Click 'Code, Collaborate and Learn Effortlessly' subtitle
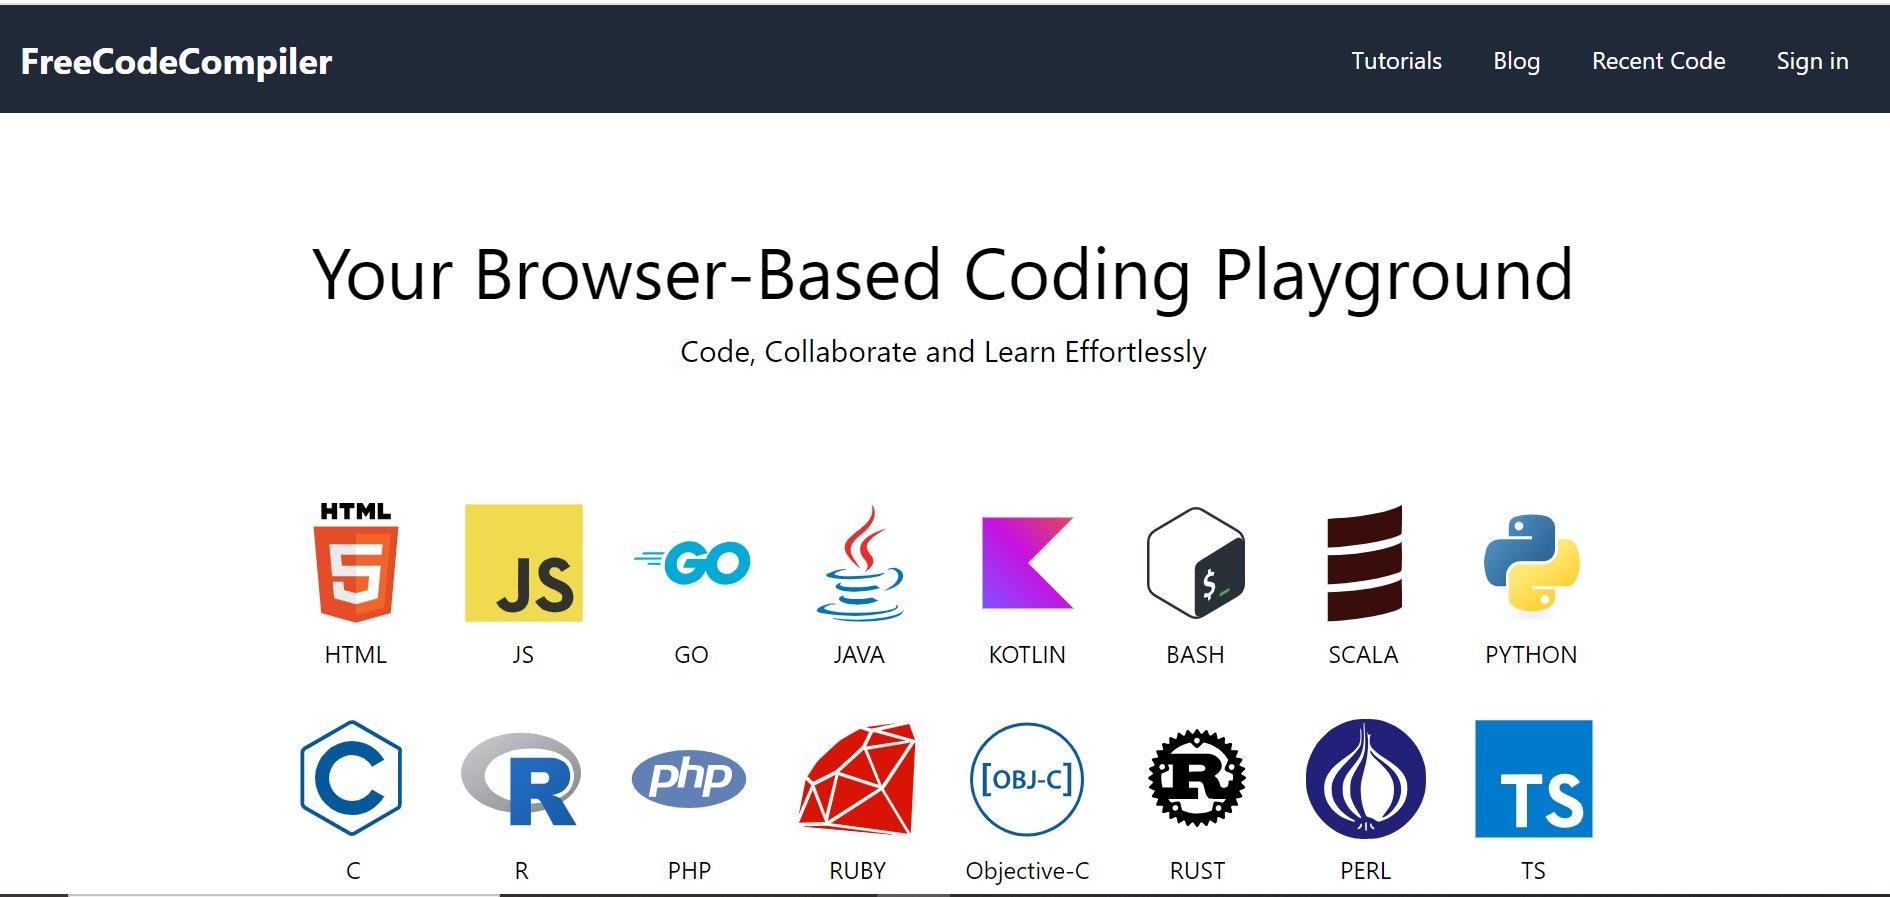 (943, 352)
